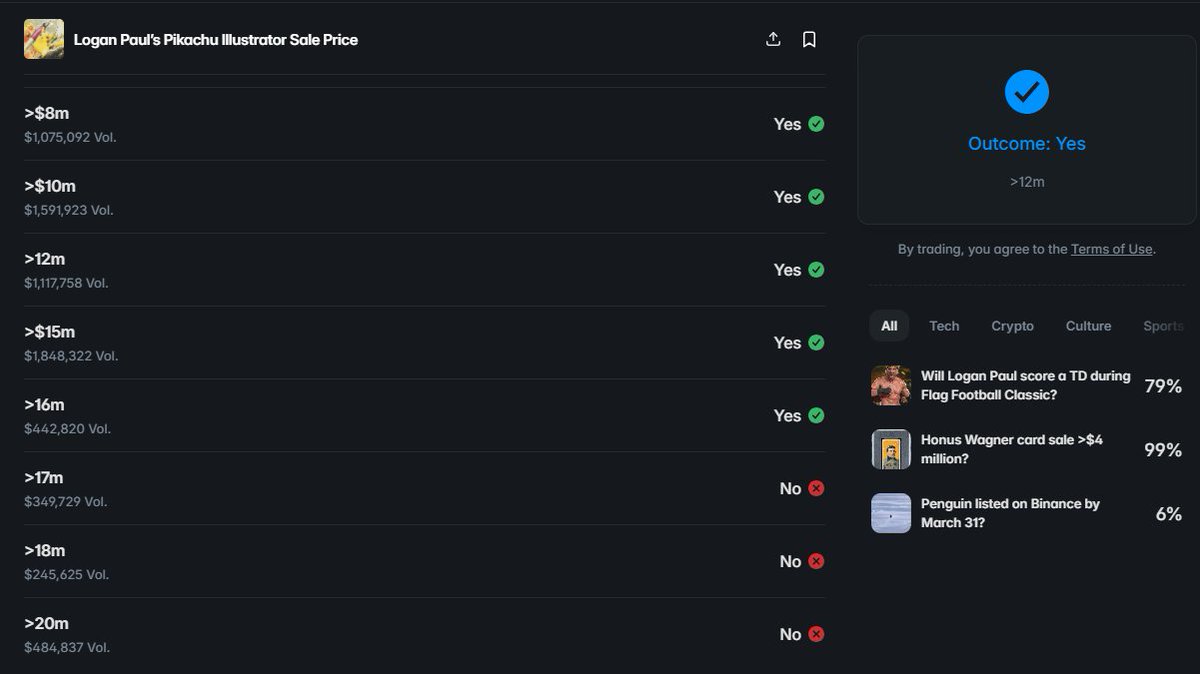Switch to the Culture category tab
This screenshot has height=674, width=1200.
tap(1088, 326)
